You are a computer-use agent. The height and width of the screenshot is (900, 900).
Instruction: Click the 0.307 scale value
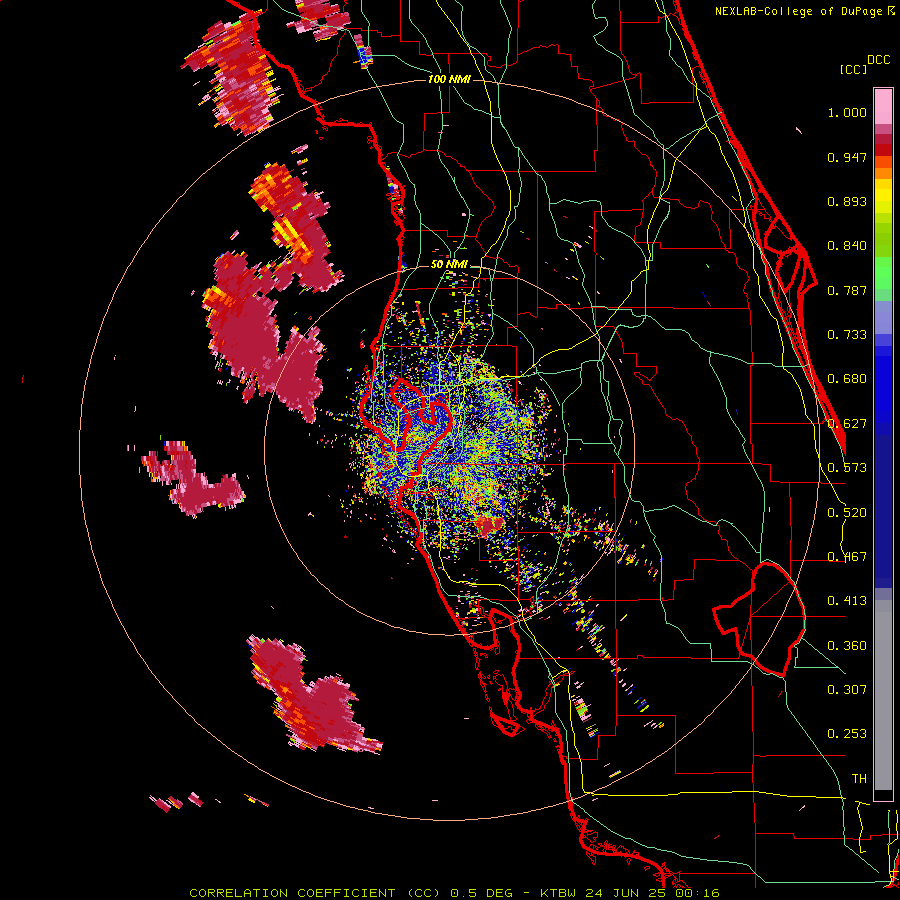(x=847, y=690)
